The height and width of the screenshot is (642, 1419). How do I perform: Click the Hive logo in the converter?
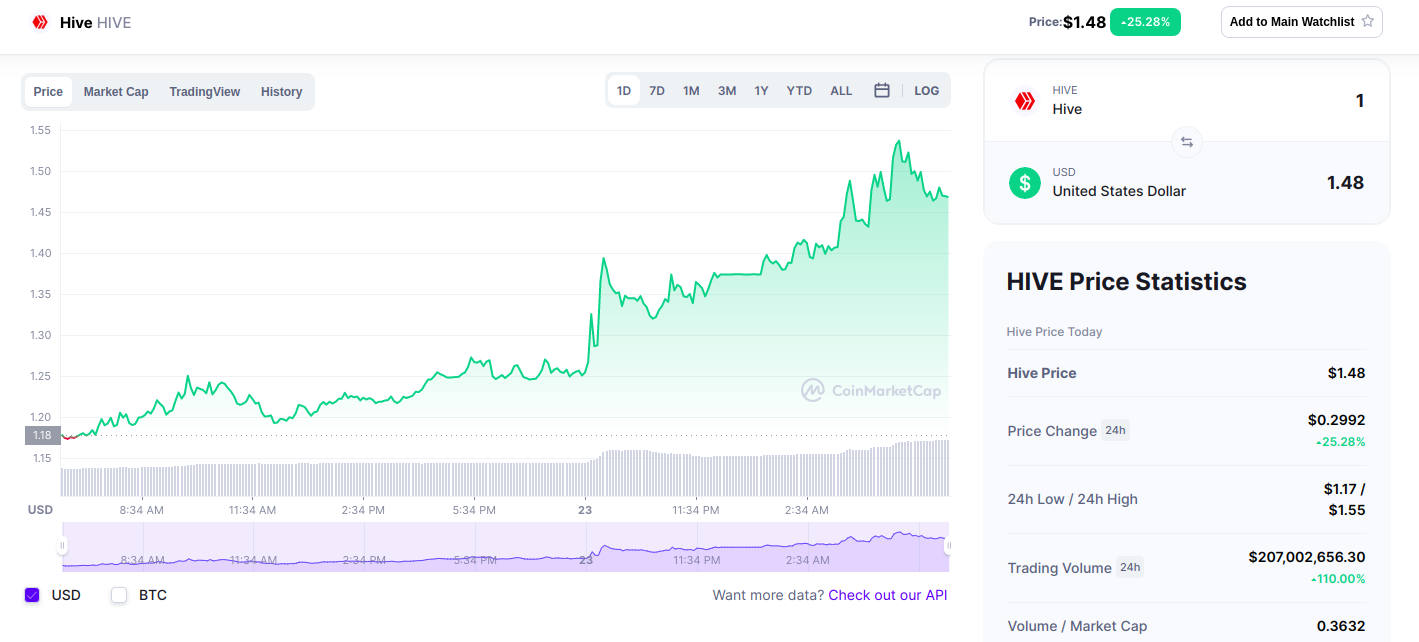pyautogui.click(x=1024, y=100)
